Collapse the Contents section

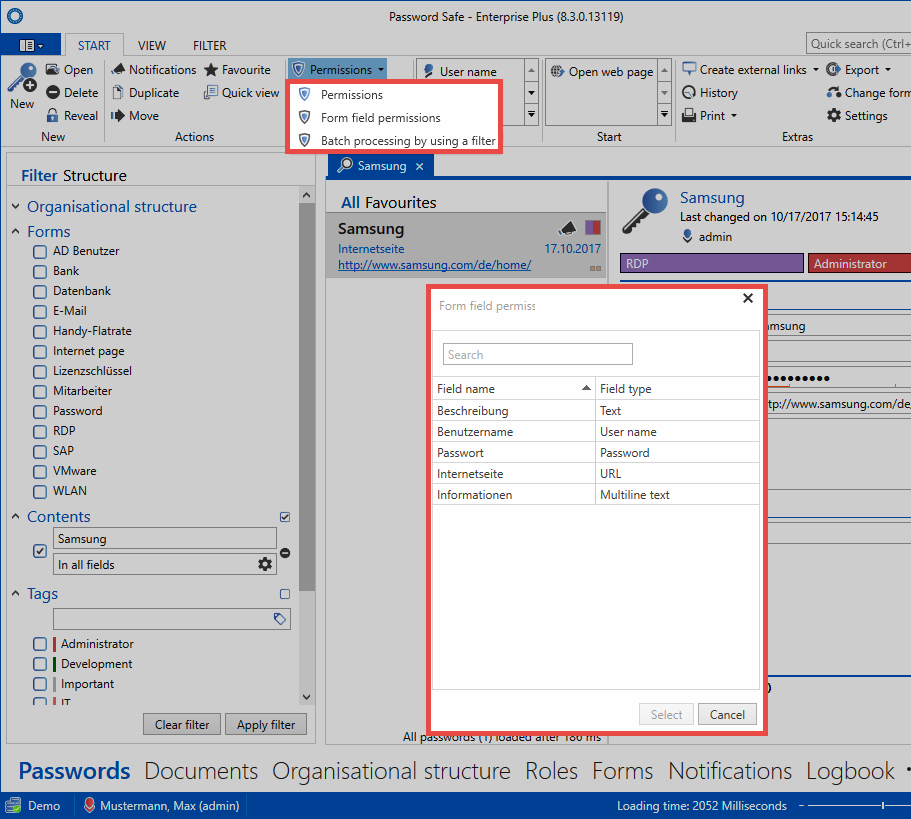(x=16, y=516)
